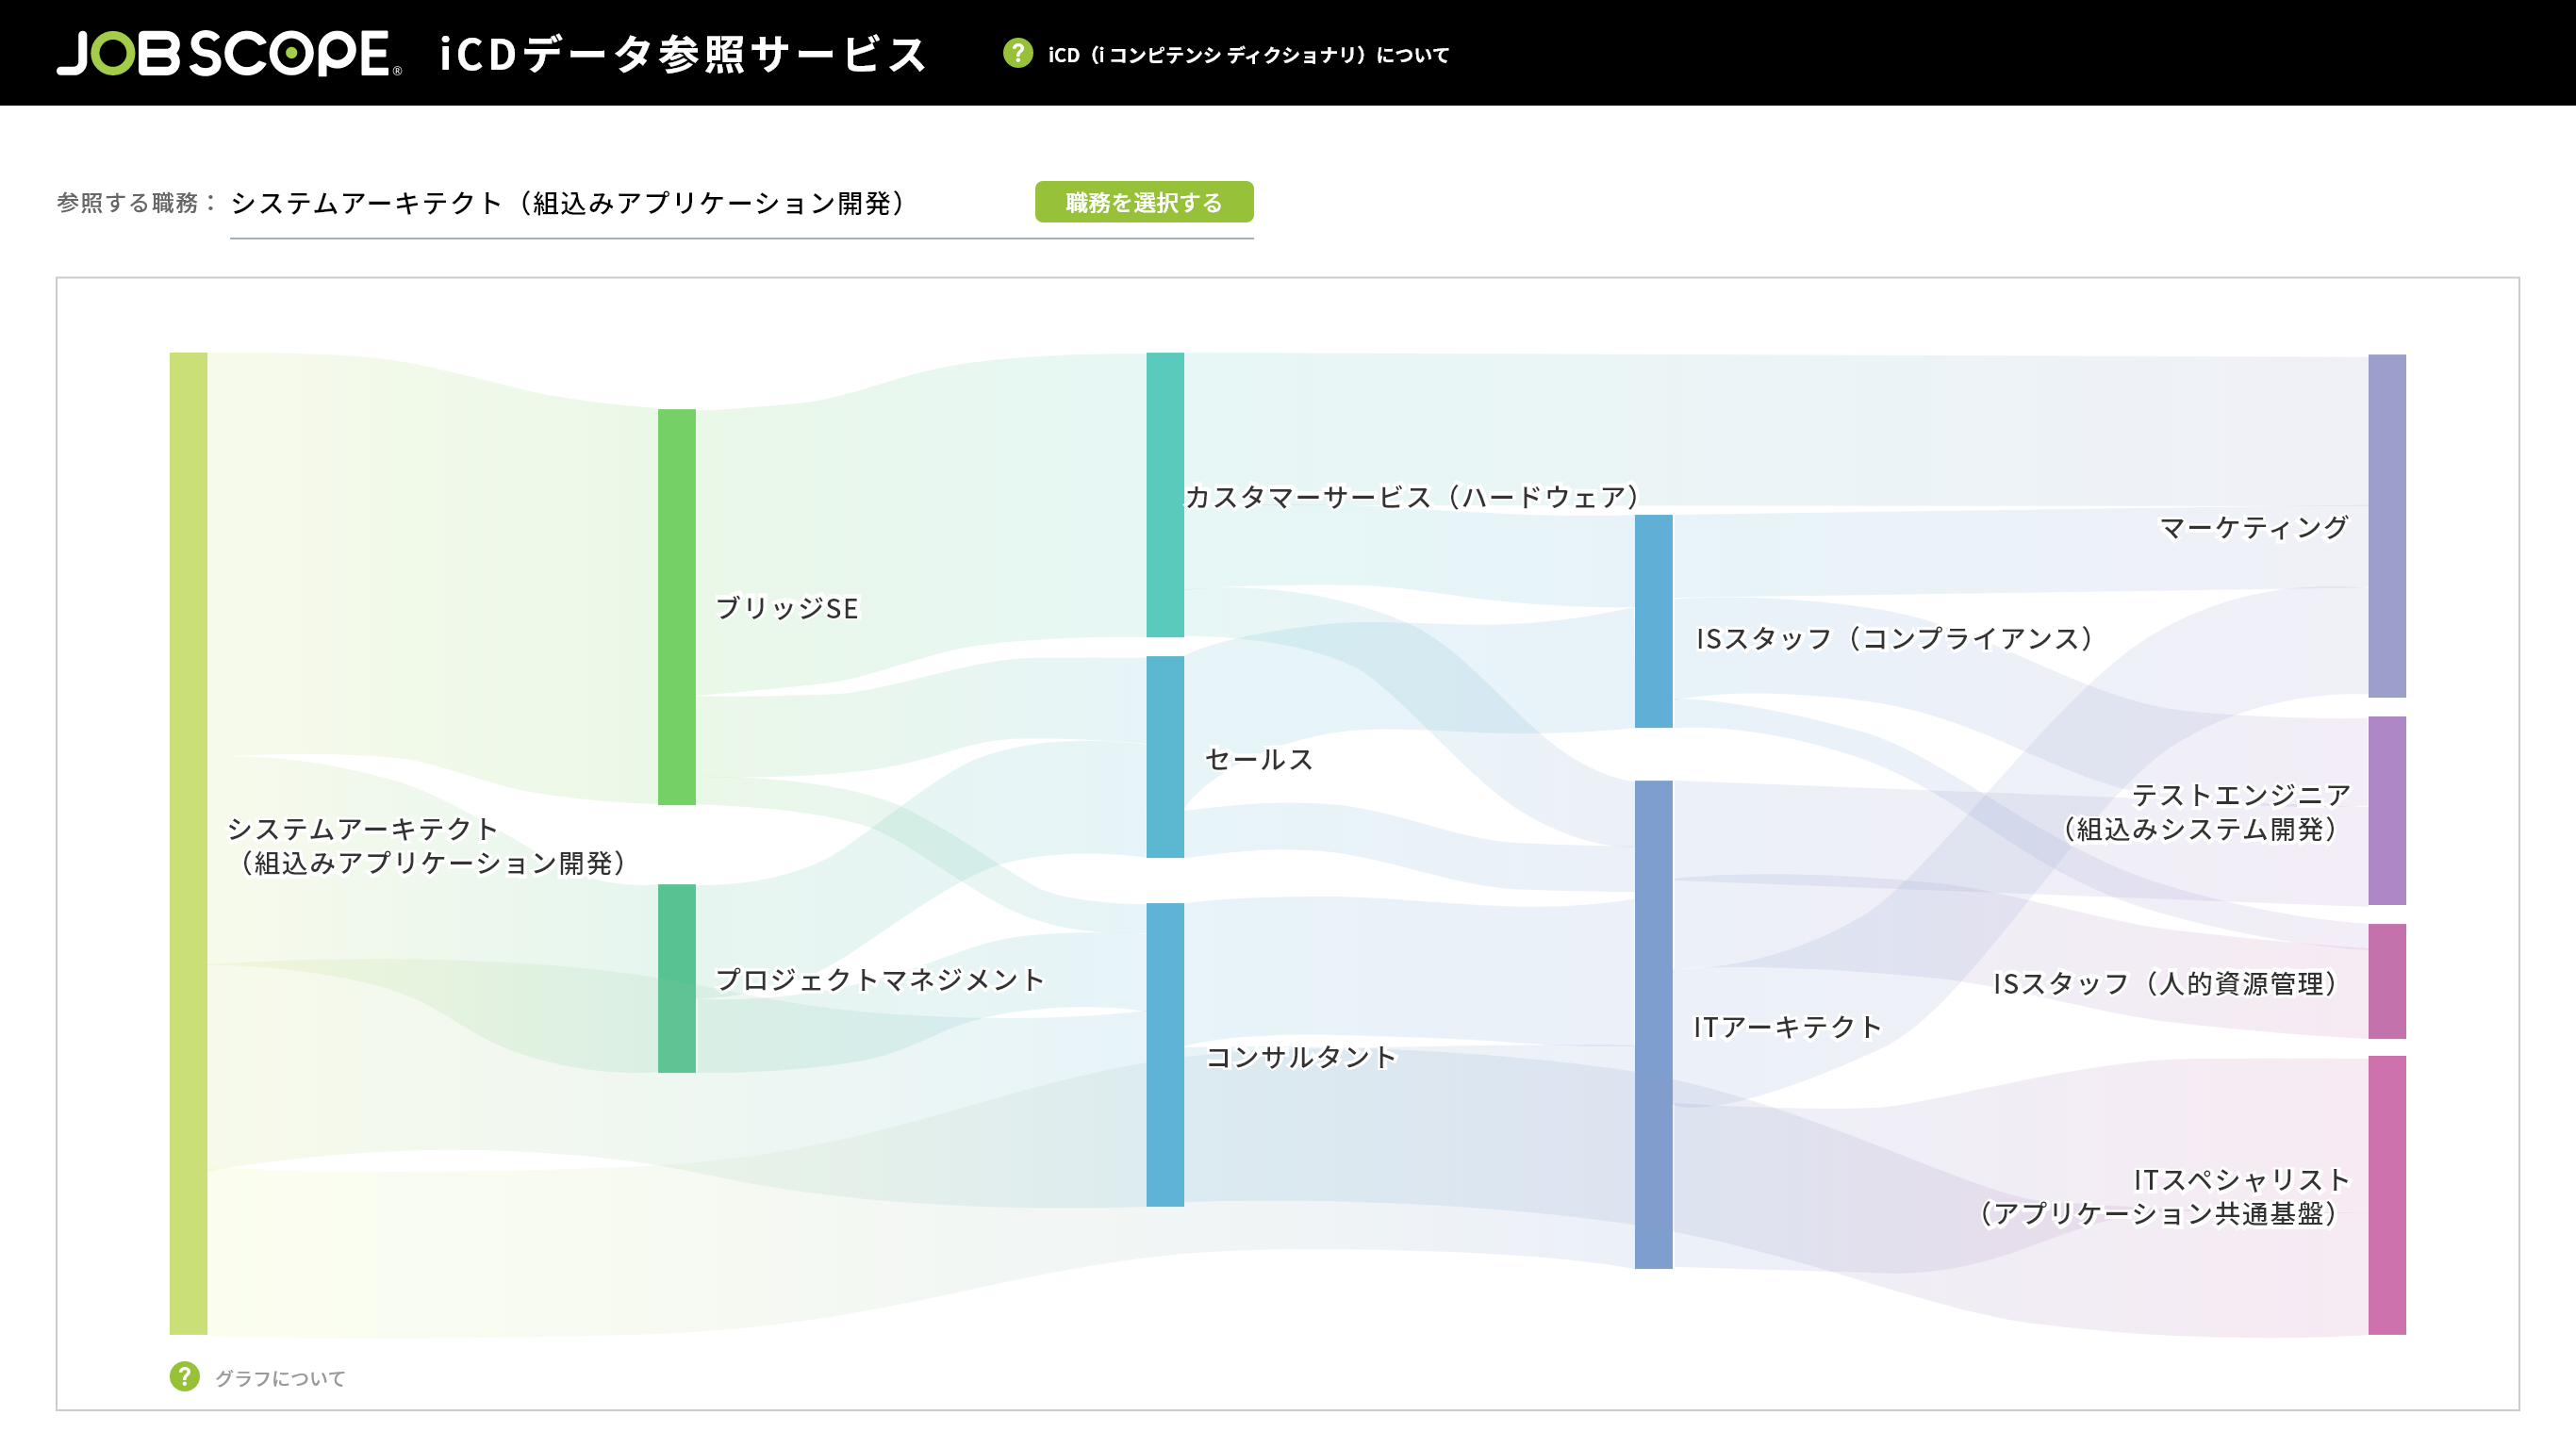Click the カスタマーサービス（ハードウェア） node bar
Screen dimensions: 2576x1448
point(1165,495)
